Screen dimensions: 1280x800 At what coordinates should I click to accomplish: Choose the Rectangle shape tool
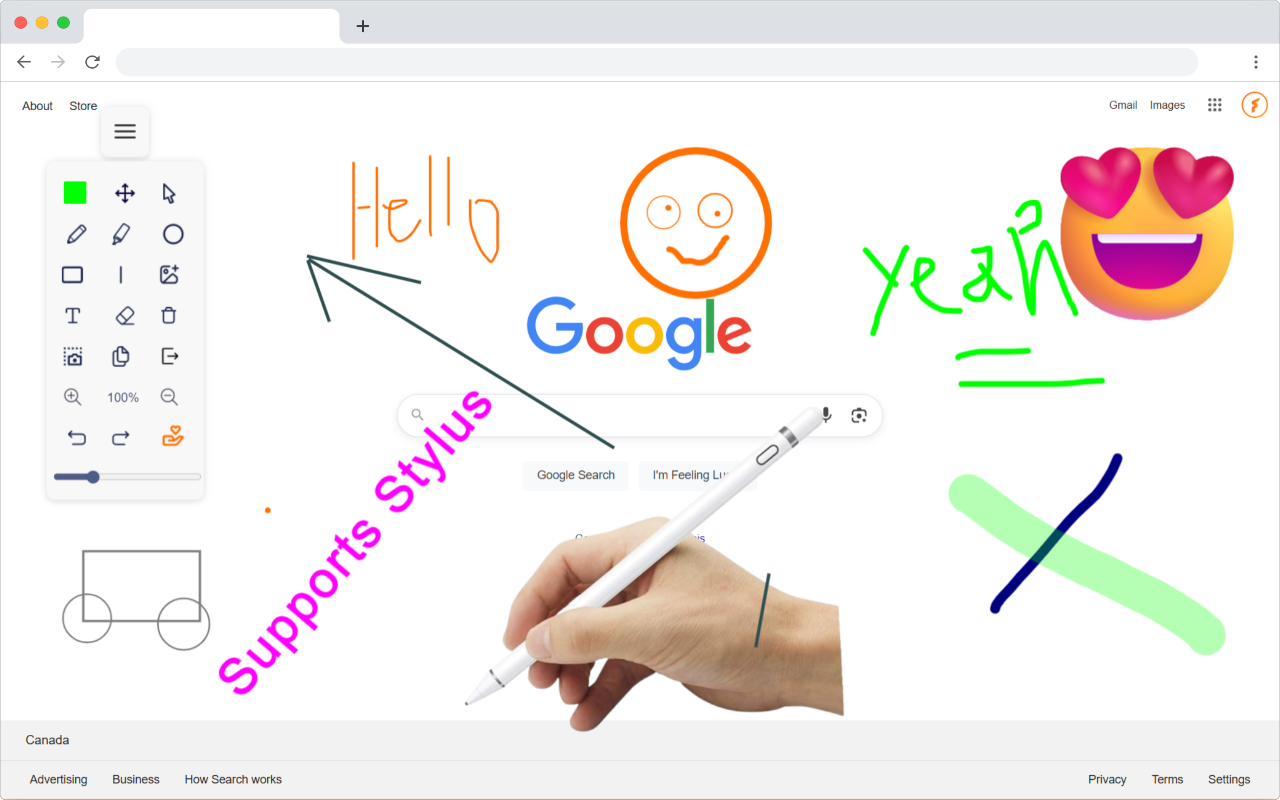coord(72,274)
